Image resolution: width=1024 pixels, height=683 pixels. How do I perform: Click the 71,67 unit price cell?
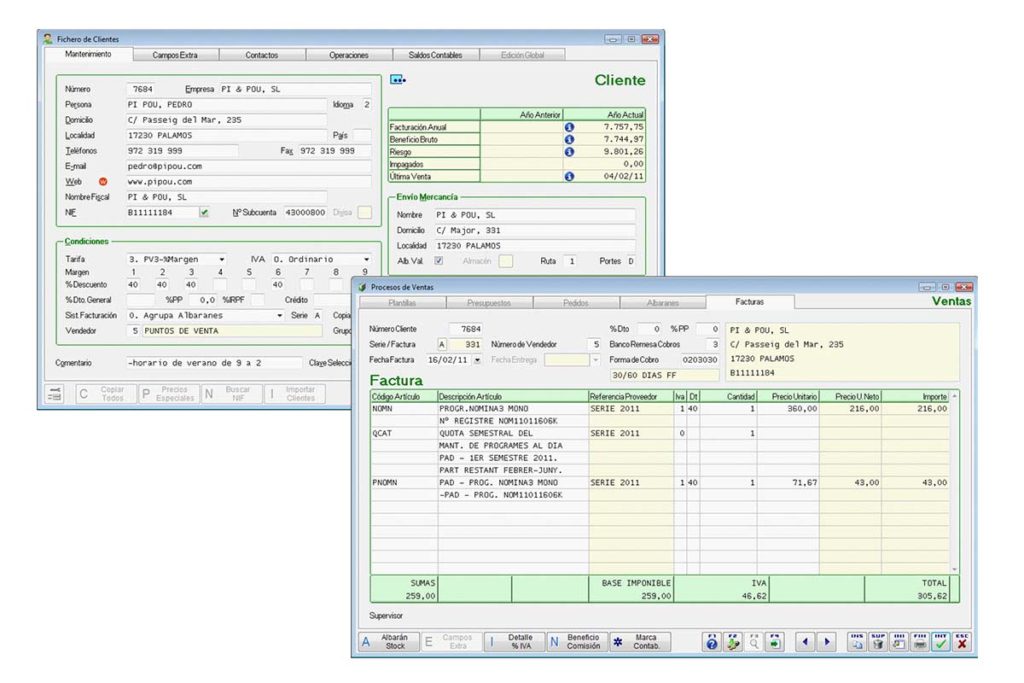click(788, 483)
